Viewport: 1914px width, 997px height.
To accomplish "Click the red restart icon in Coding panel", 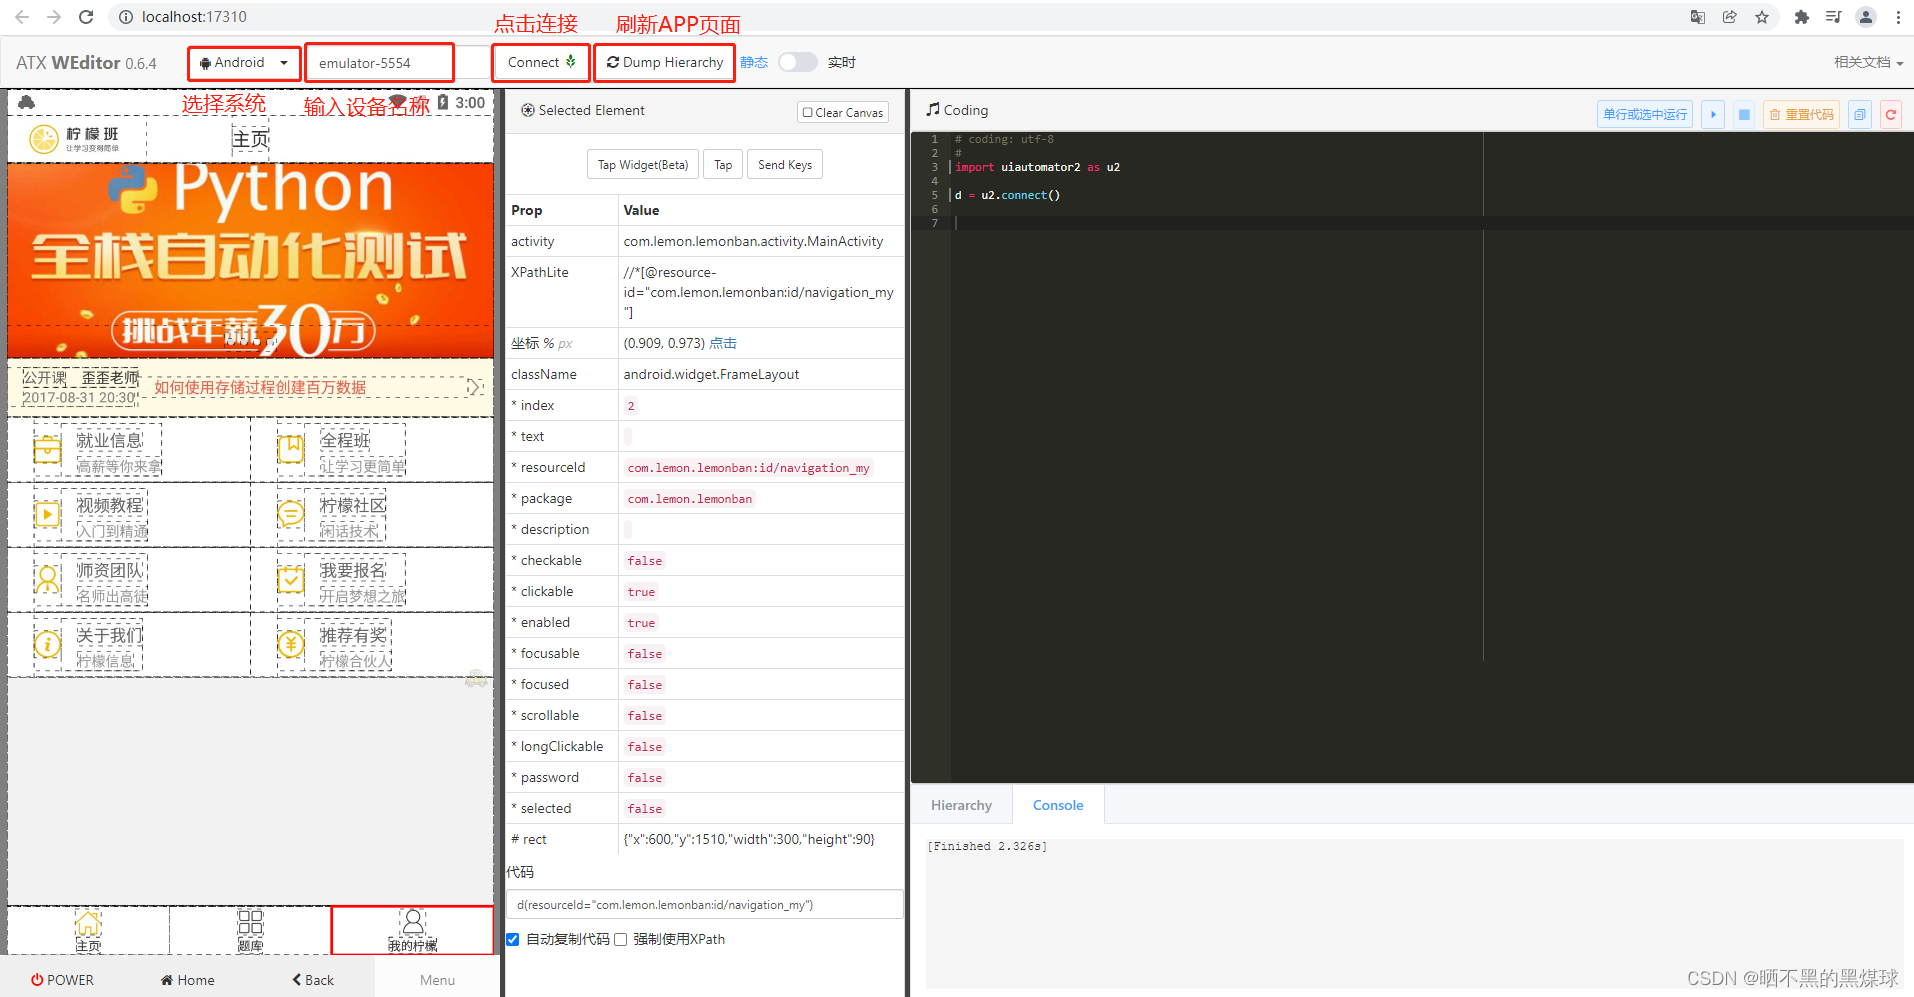I will coord(1891,114).
